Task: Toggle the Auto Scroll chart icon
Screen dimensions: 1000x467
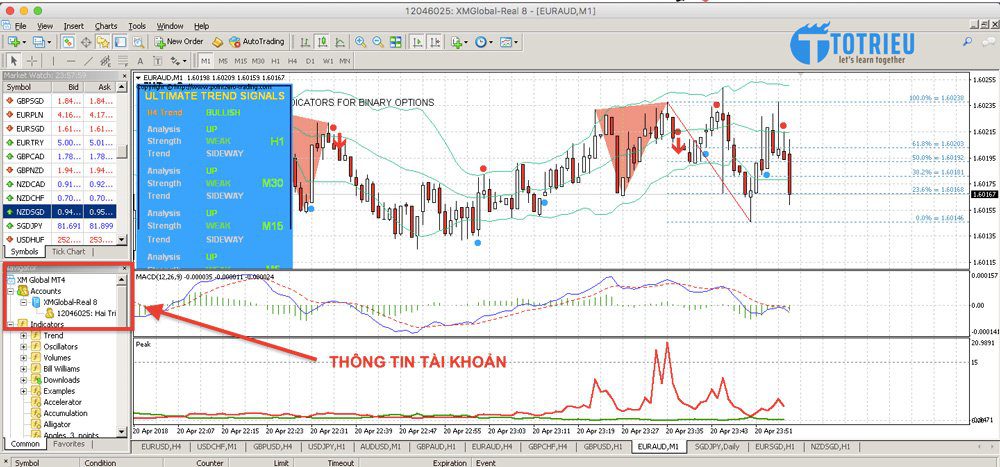Action: coord(418,42)
